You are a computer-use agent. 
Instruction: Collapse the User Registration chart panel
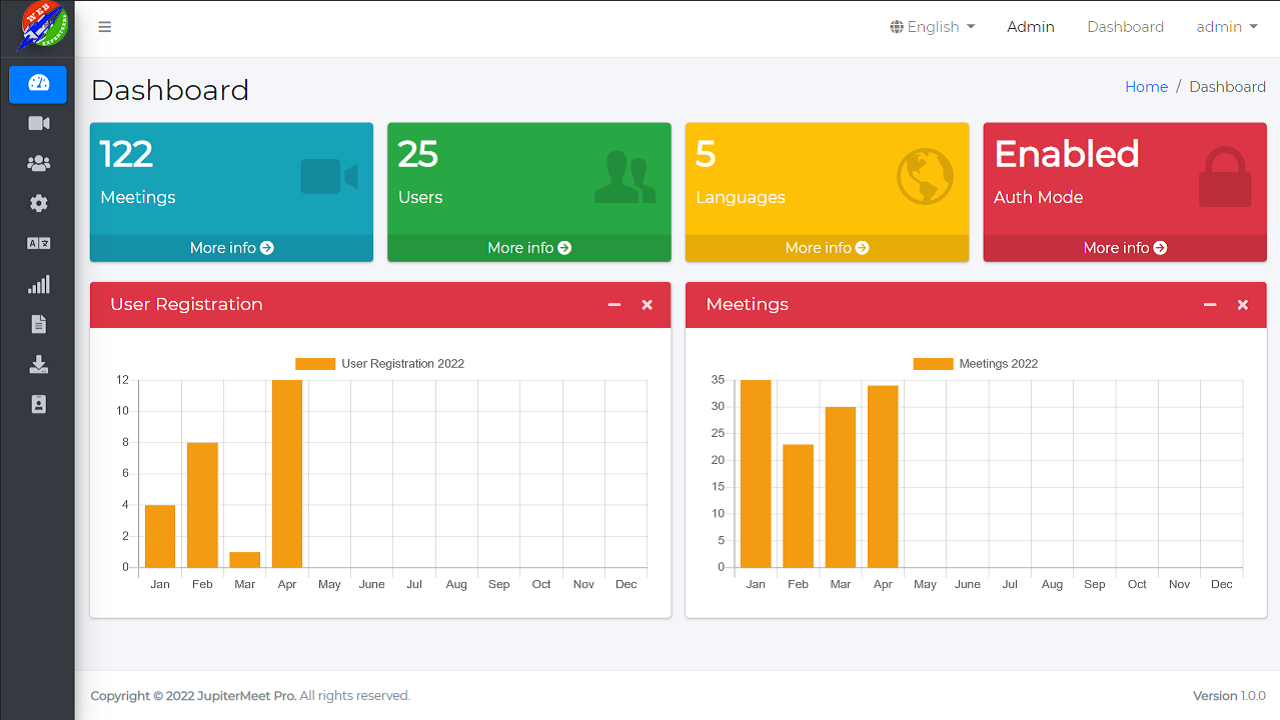614,305
